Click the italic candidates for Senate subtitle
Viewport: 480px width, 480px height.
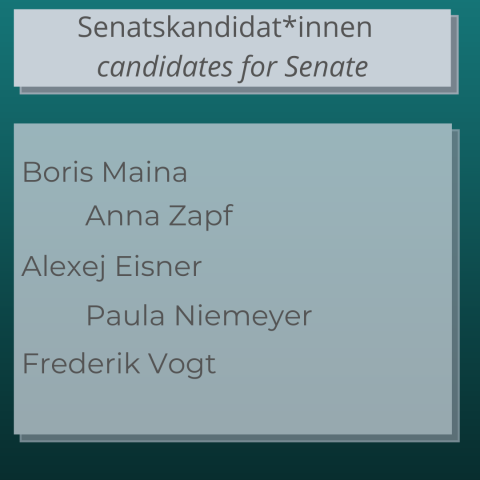[232, 68]
